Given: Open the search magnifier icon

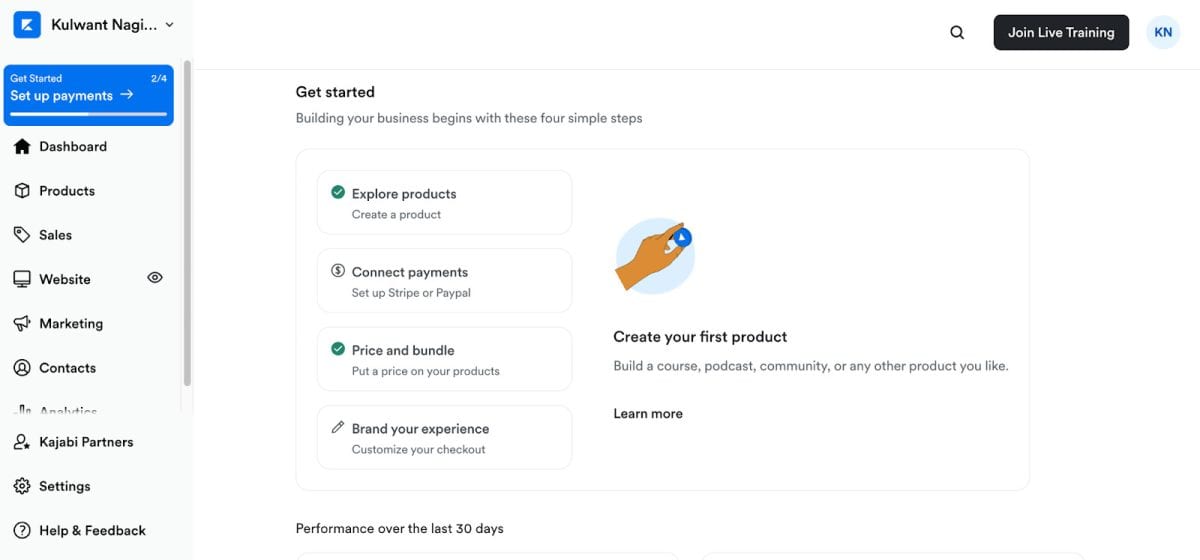Looking at the screenshot, I should pyautogui.click(x=957, y=33).
